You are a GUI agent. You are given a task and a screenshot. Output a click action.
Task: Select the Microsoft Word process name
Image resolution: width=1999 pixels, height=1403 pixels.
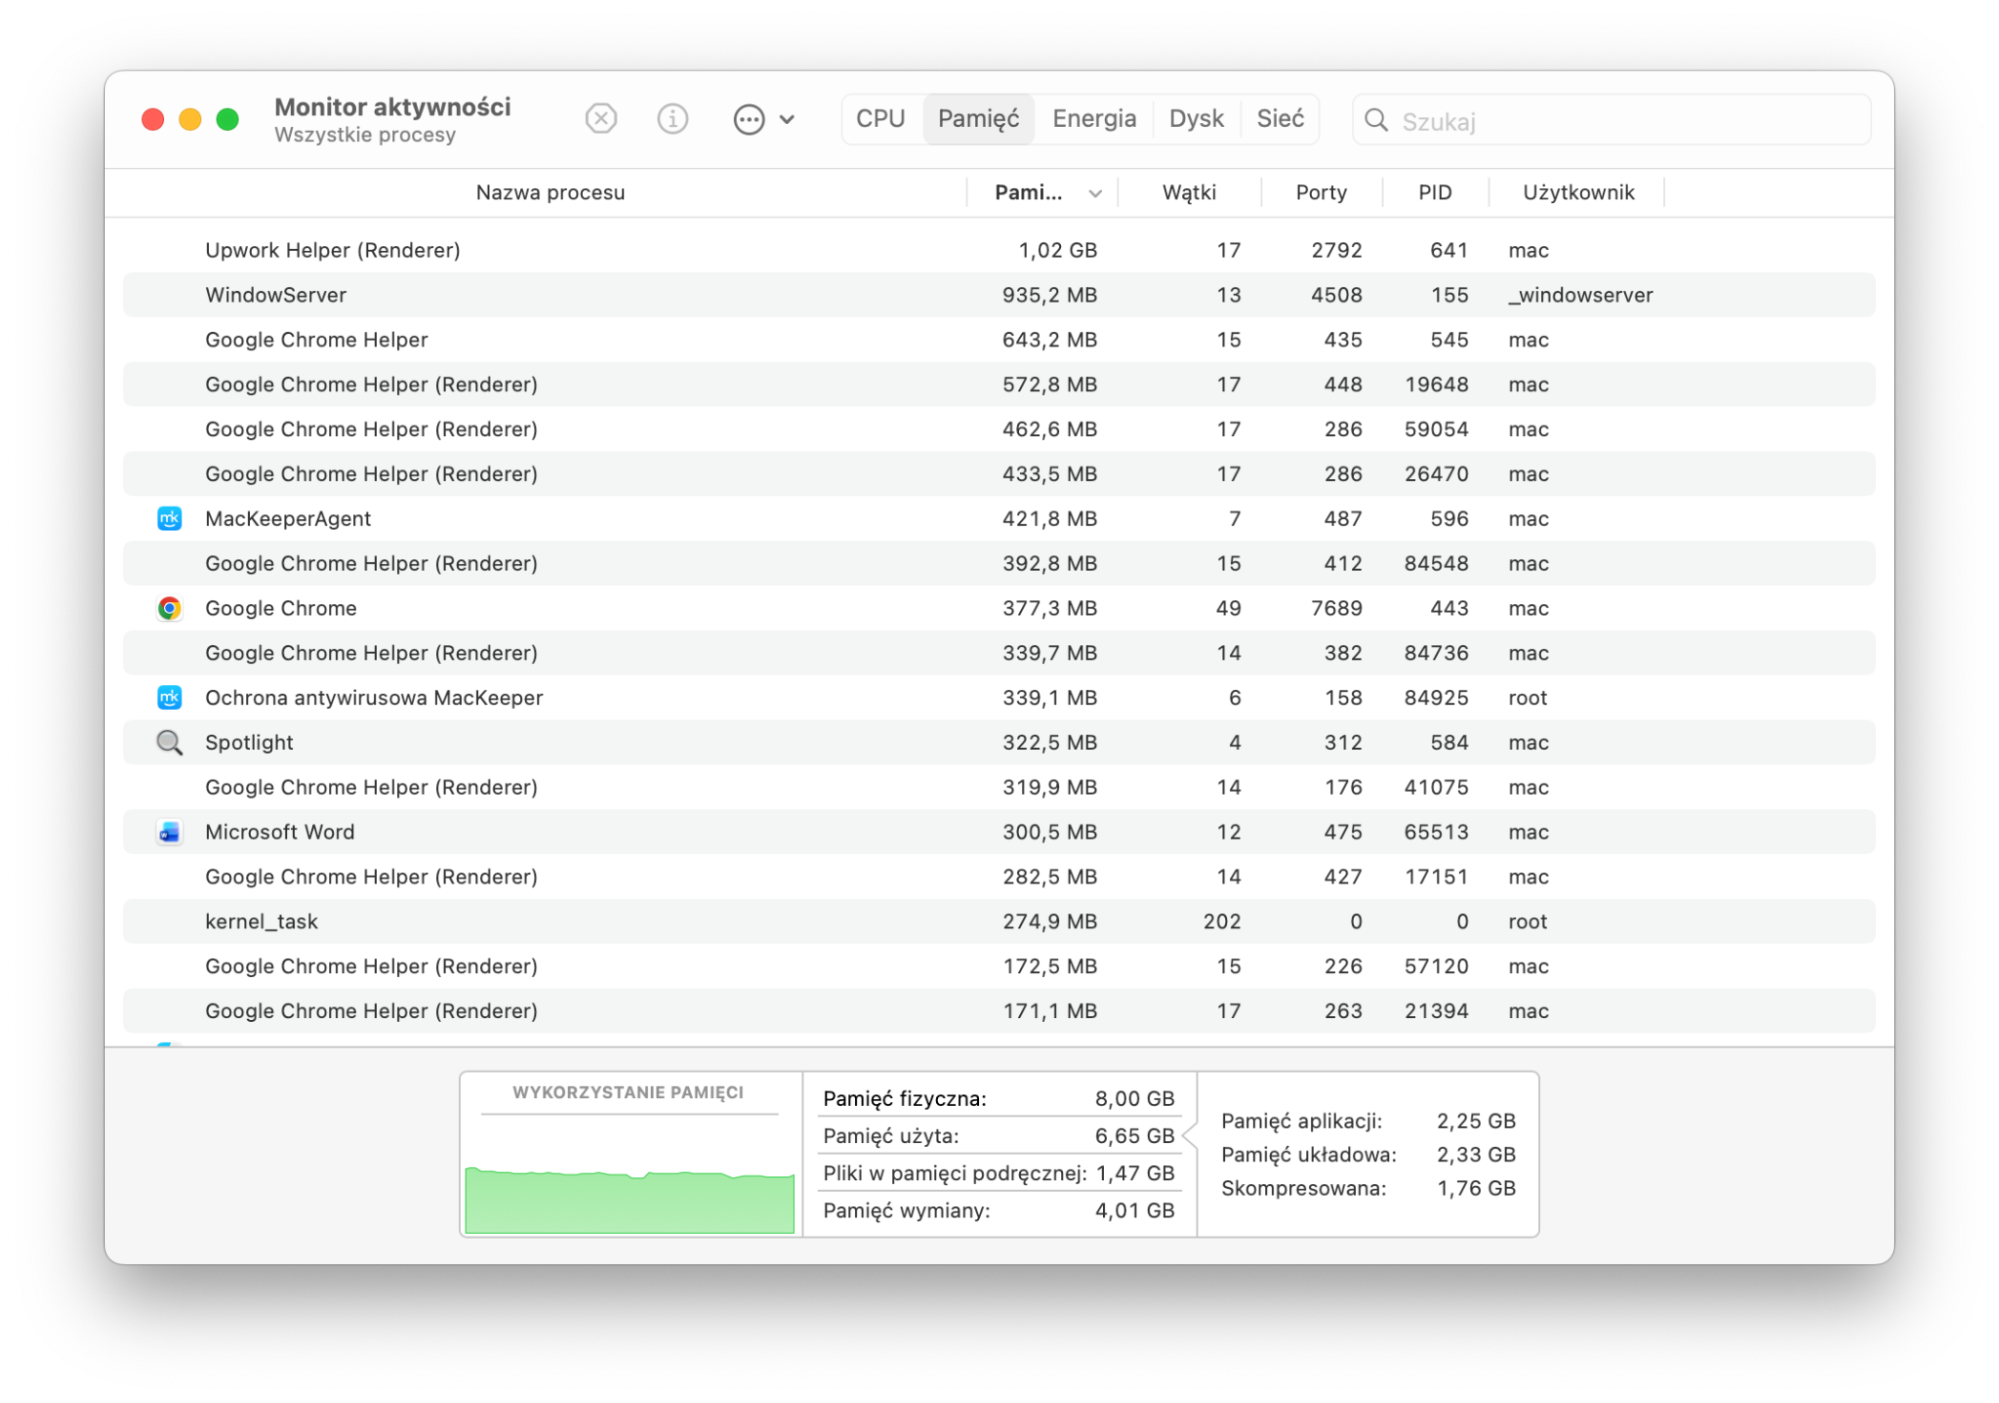point(280,832)
